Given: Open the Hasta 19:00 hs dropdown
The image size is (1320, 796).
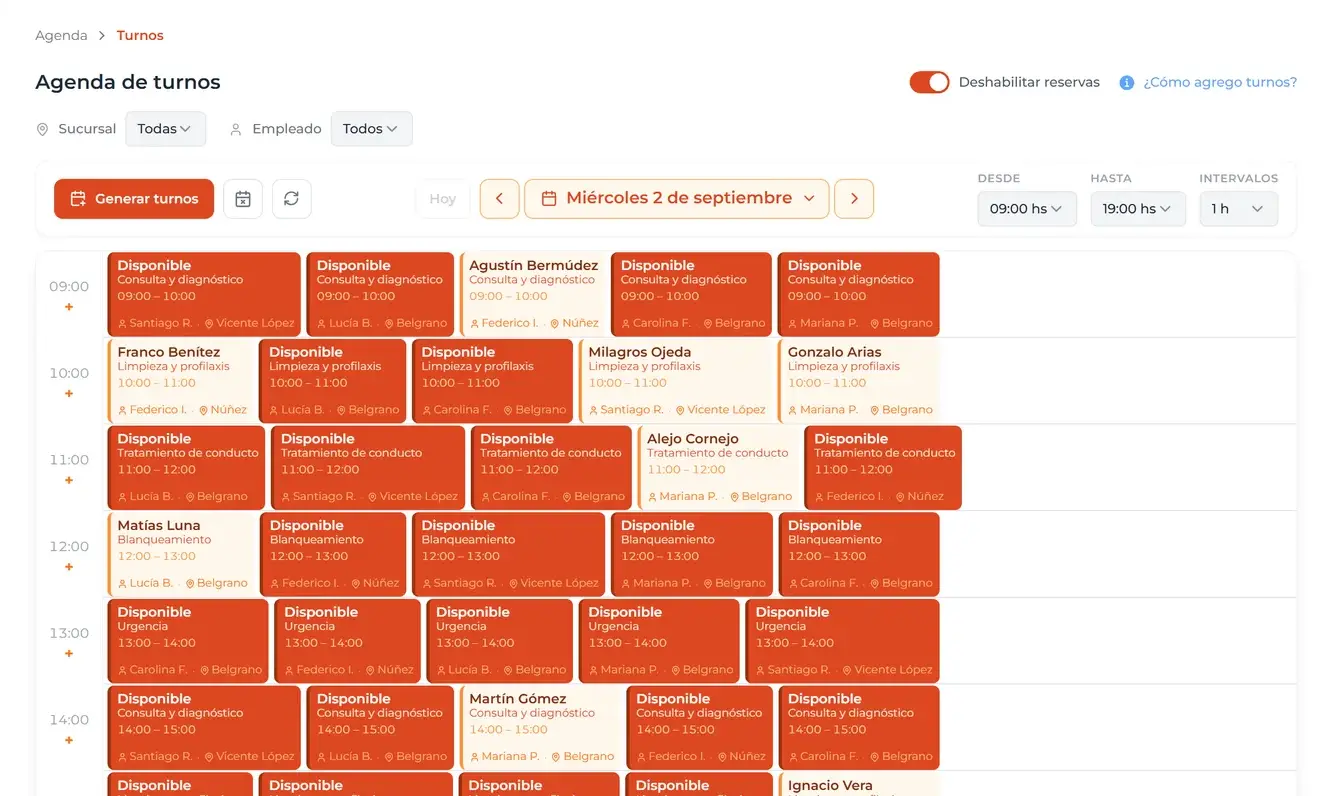Looking at the screenshot, I should pos(1138,209).
